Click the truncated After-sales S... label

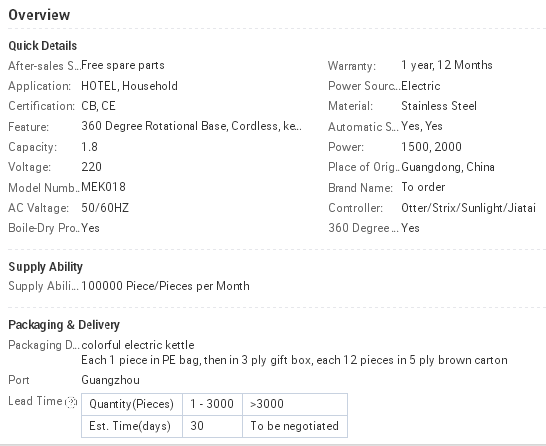44,65
